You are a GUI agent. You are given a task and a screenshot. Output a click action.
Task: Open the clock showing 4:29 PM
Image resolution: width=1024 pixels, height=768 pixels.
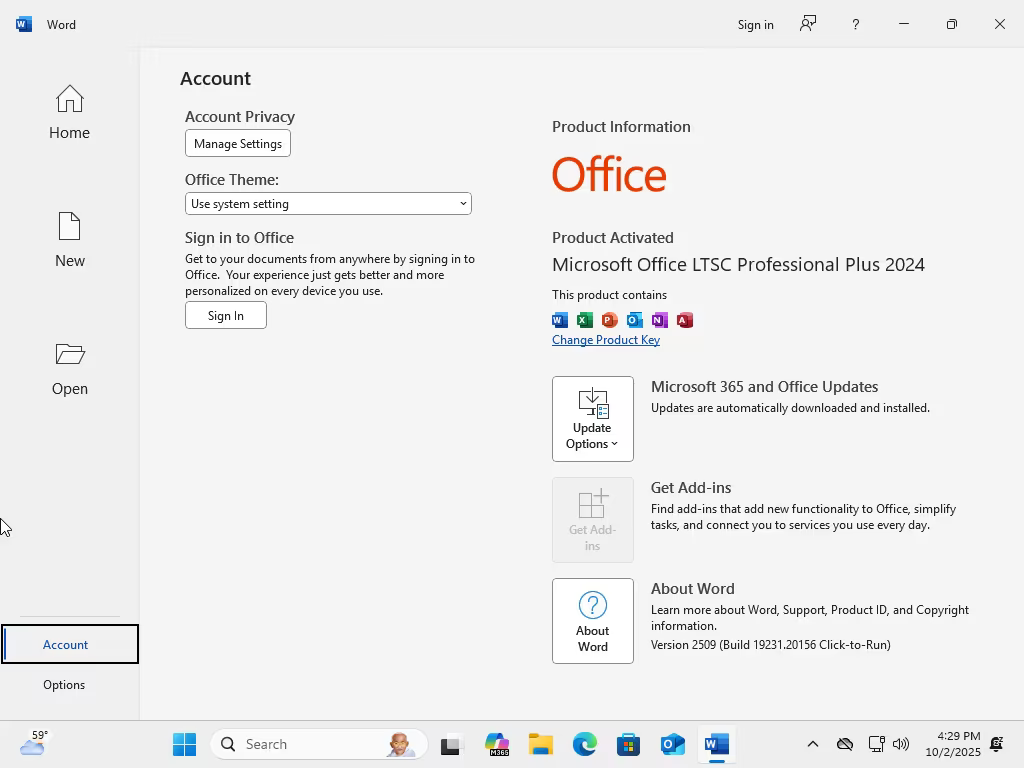point(953,744)
